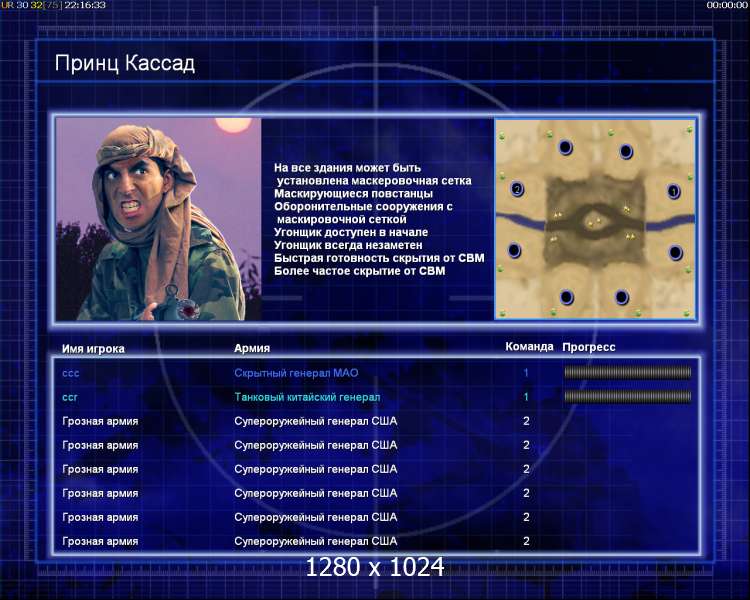Image resolution: width=750 pixels, height=600 pixels.
Task: Click start position marker 2 on minimap
Action: pyautogui.click(x=517, y=189)
